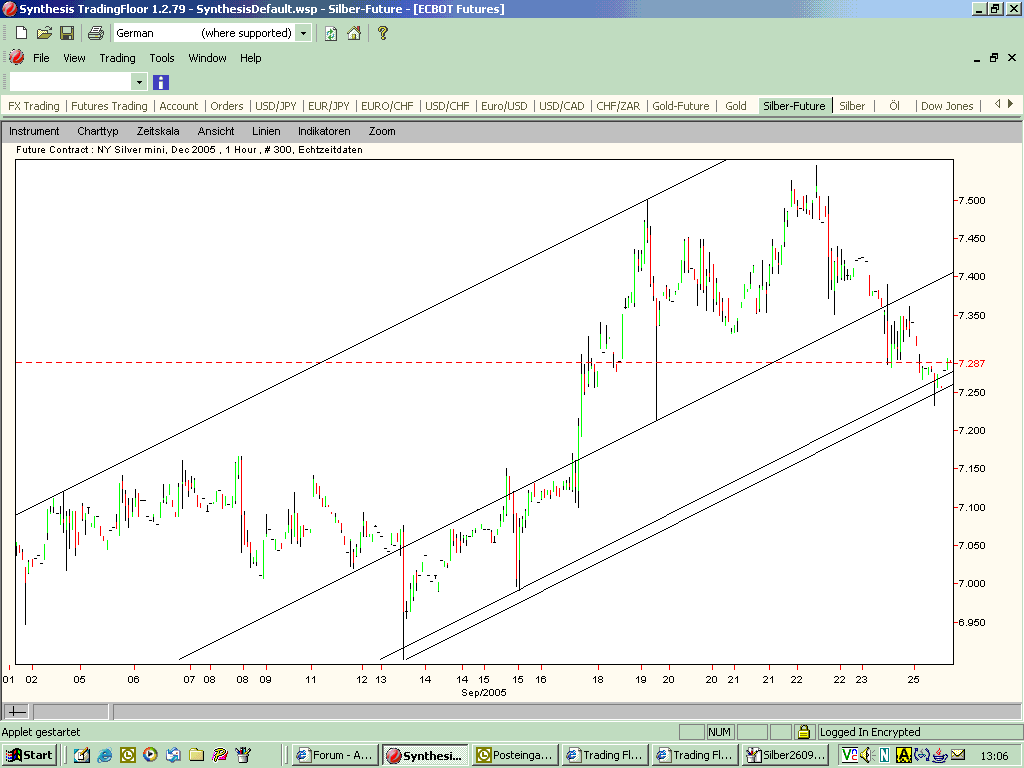The height and width of the screenshot is (768, 1024).
Task: Create a new document with toolbar icon
Action: (21, 33)
